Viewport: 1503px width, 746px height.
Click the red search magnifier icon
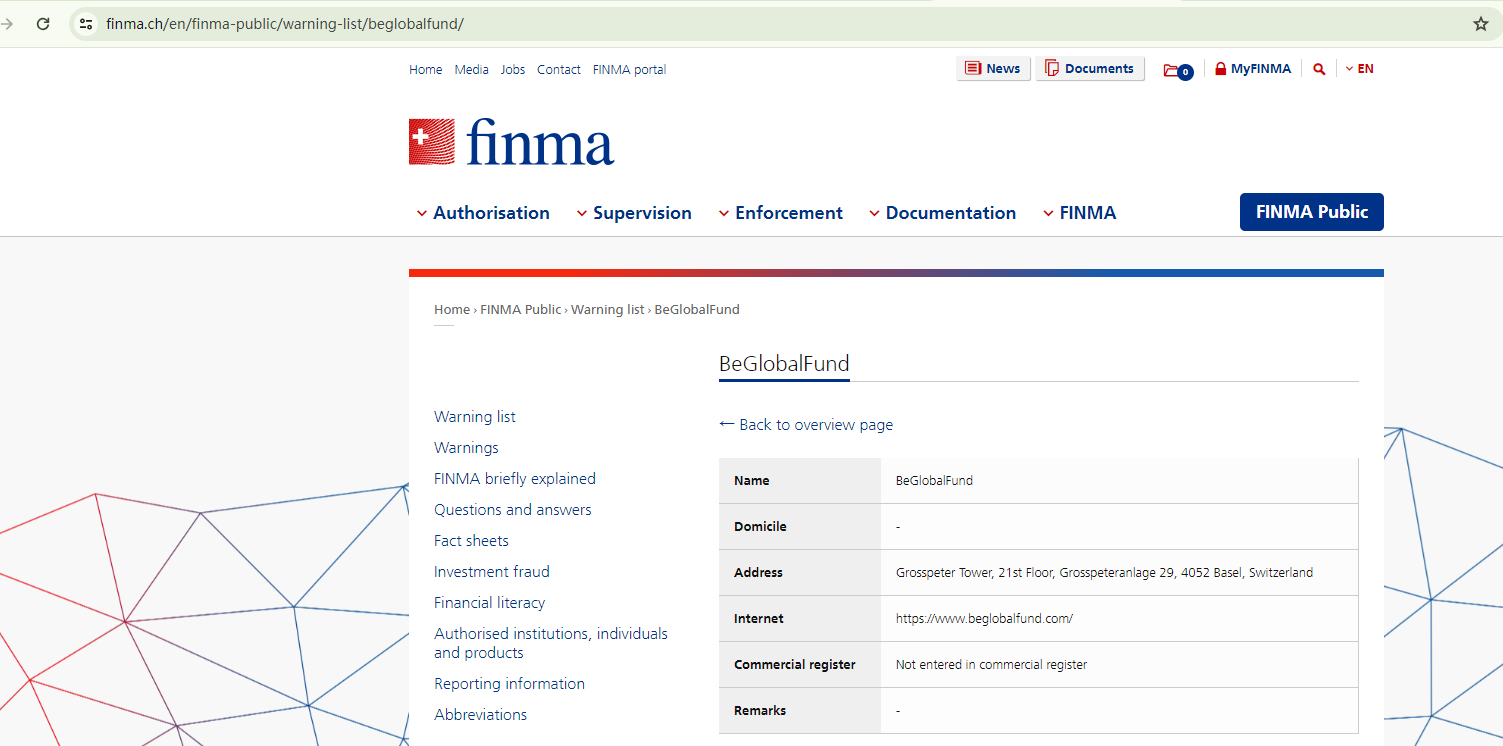point(1319,69)
